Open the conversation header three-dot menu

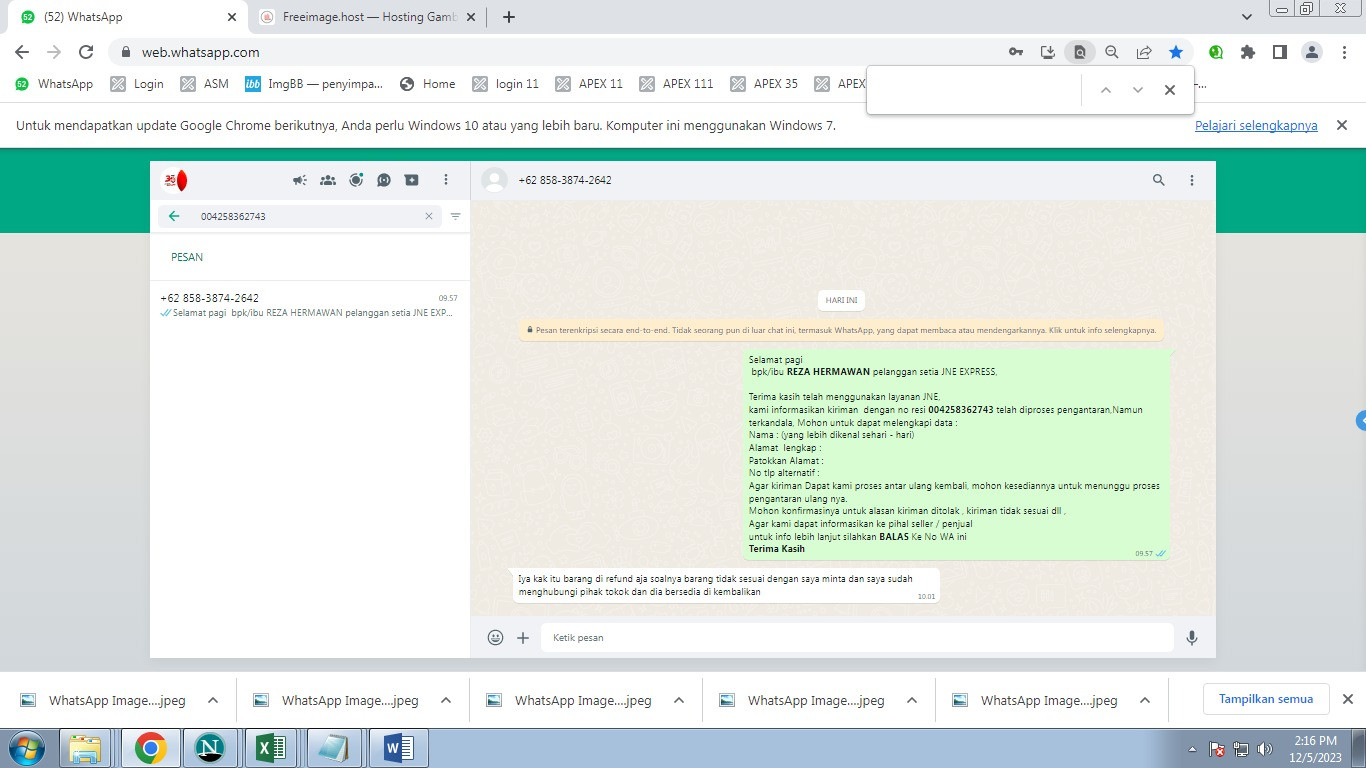tap(1192, 180)
